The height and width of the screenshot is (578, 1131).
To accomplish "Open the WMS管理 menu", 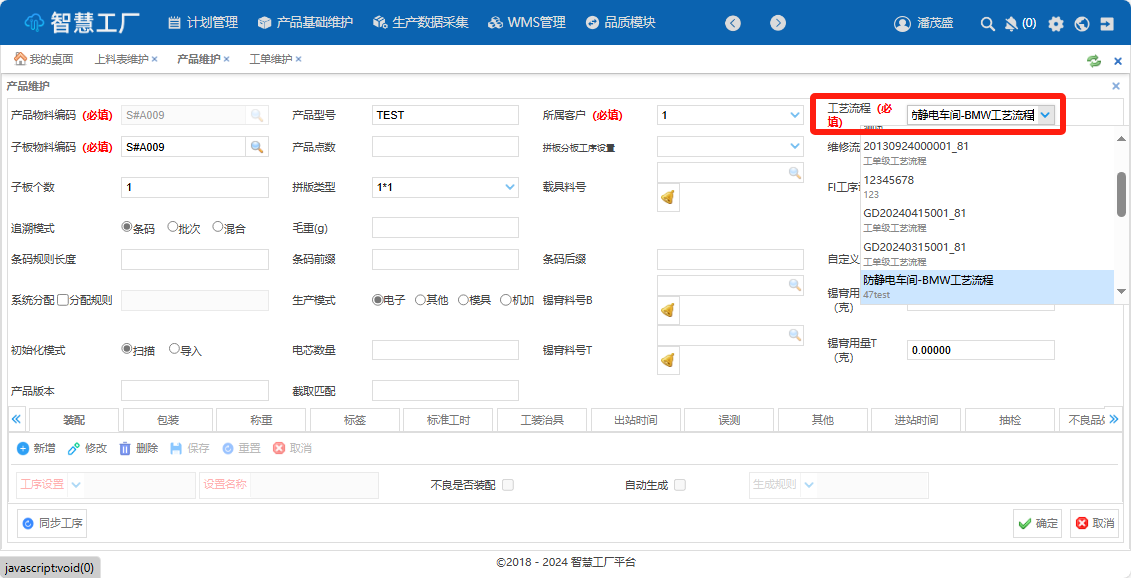I will click(x=526, y=23).
